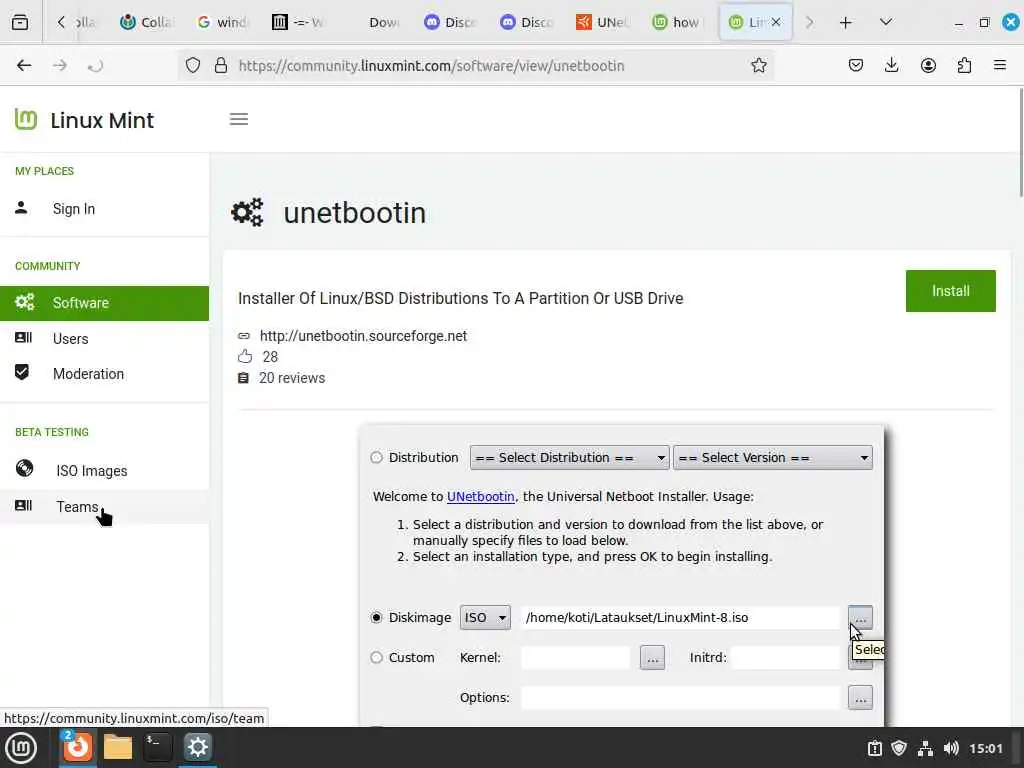Image resolution: width=1024 pixels, height=768 pixels.
Task: Click the Kernel input field
Action: pos(575,657)
